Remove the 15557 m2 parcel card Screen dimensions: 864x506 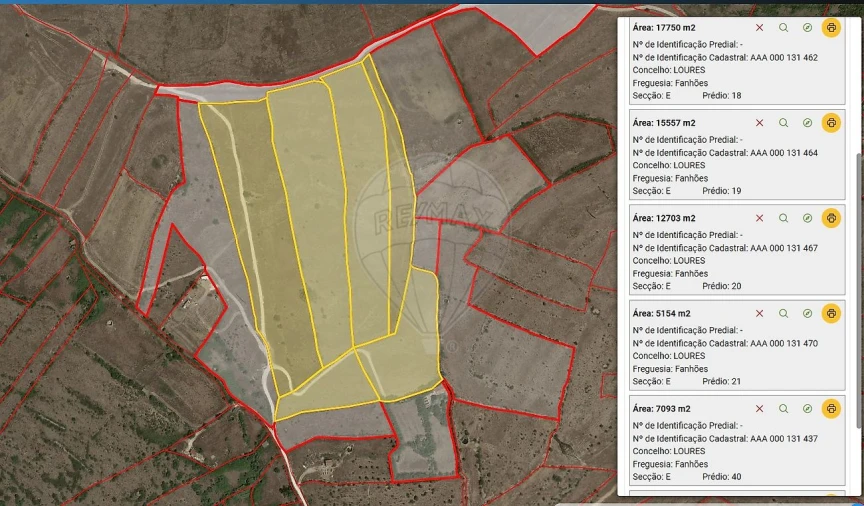(x=759, y=123)
